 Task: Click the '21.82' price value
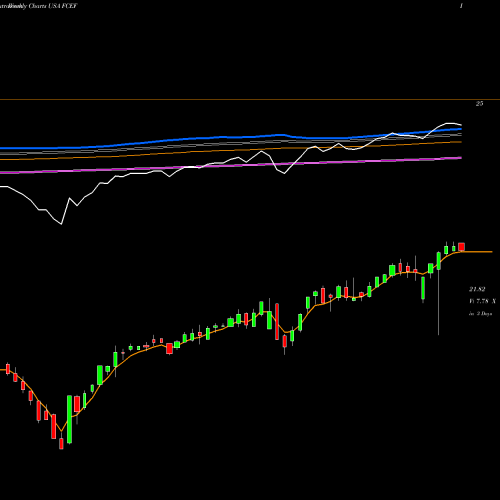click(x=477, y=289)
